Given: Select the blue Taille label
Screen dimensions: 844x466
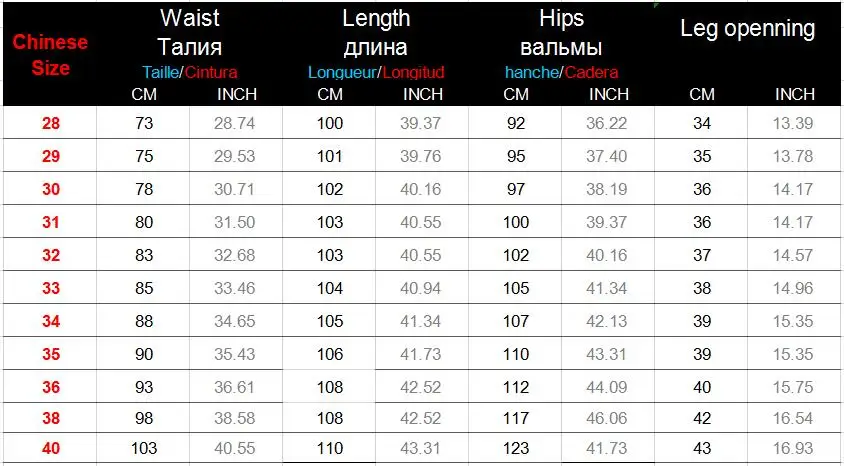Looking at the screenshot, I should click(x=160, y=72).
